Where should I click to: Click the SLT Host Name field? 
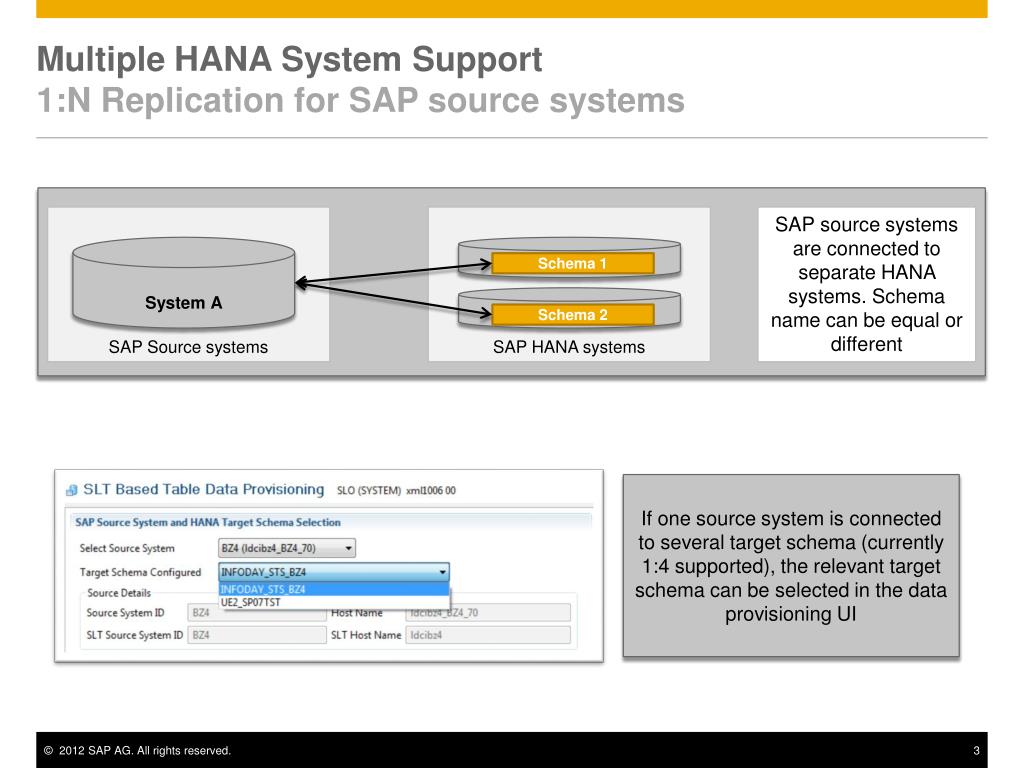488,635
